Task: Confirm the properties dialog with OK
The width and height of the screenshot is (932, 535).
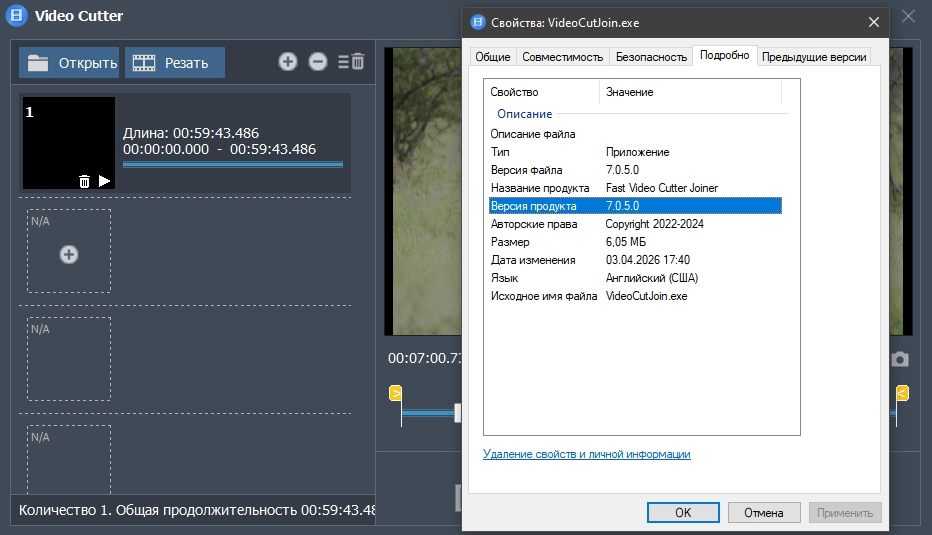Action: coord(683,513)
